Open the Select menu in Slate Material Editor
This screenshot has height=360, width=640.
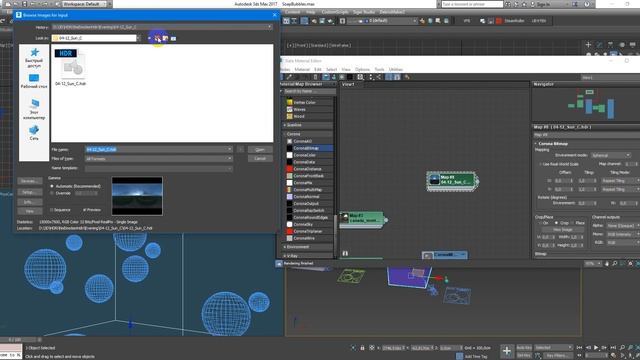coord(331,69)
